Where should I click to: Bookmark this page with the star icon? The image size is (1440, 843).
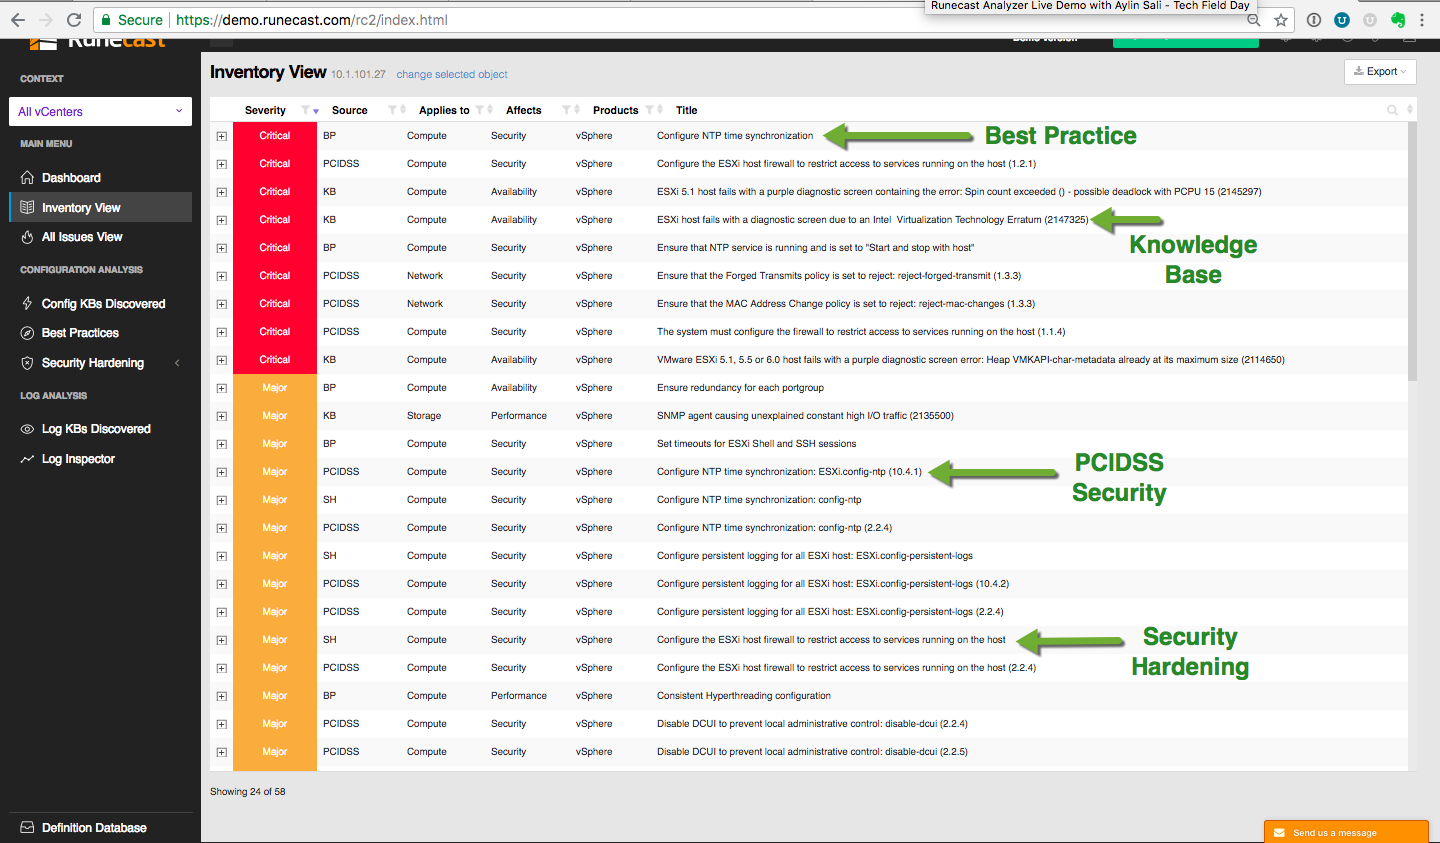coord(1281,20)
